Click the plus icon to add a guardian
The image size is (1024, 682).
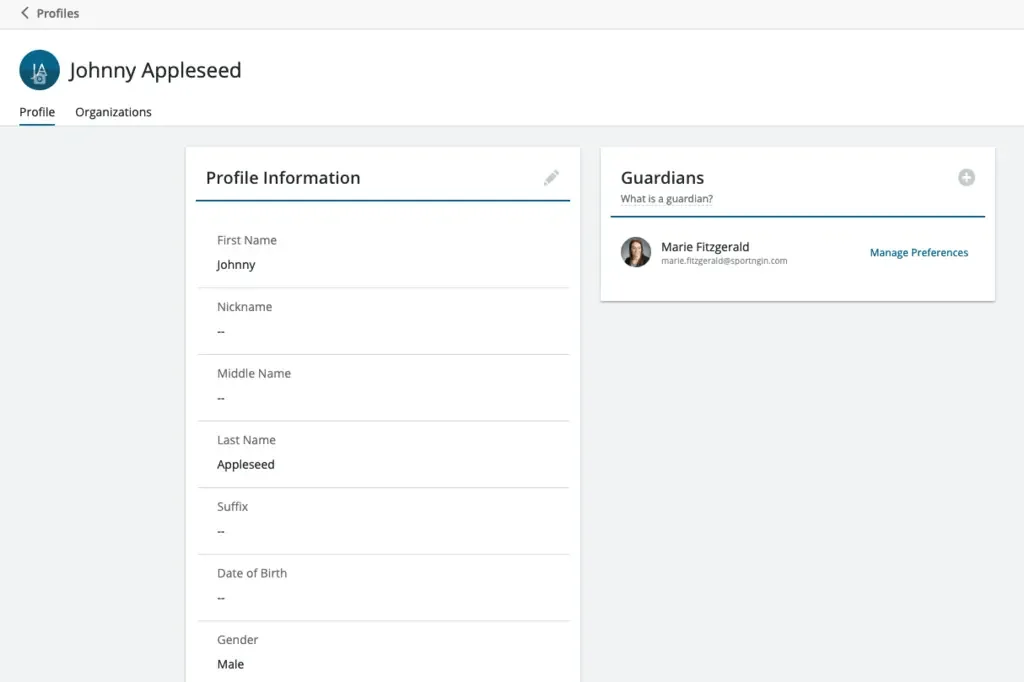[966, 177]
